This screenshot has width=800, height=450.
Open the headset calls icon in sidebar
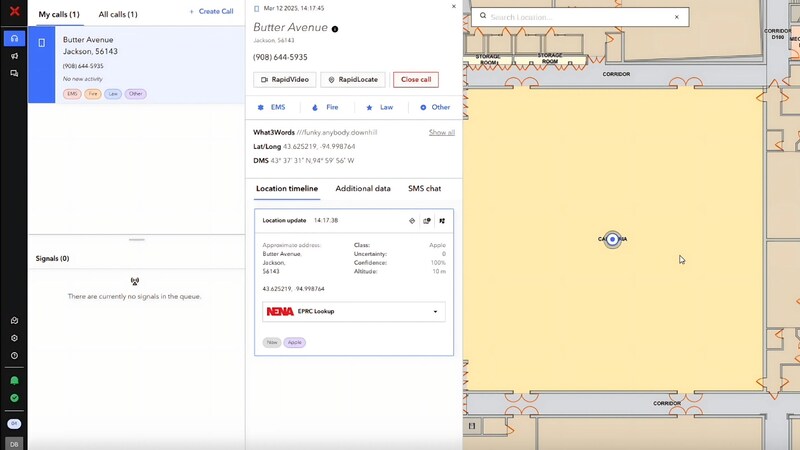[x=14, y=38]
